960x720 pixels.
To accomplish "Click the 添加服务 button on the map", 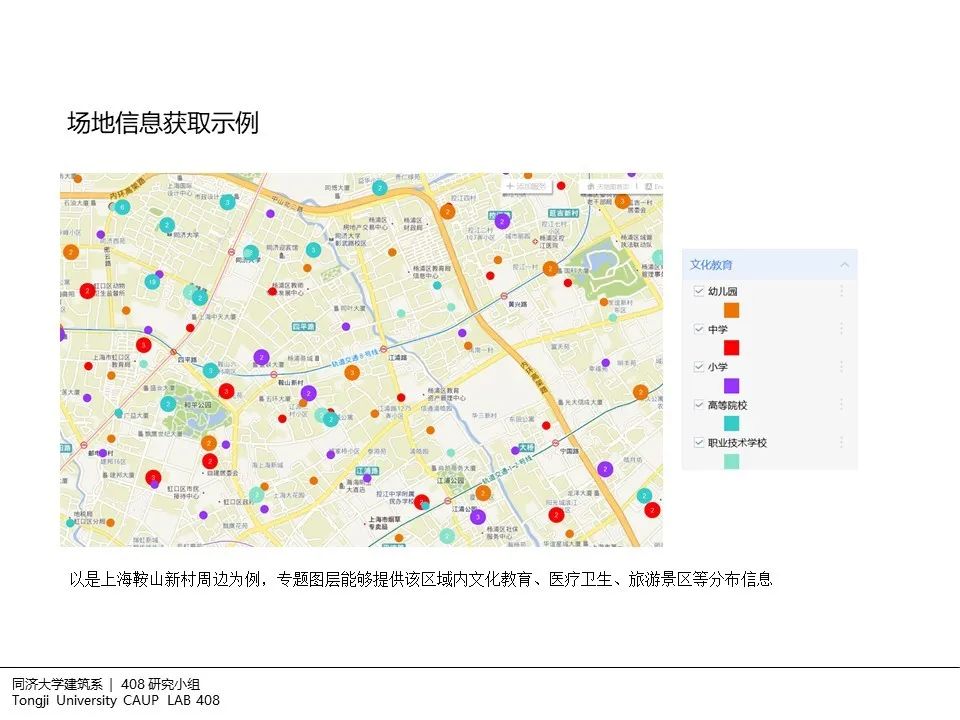I will tap(527, 186).
